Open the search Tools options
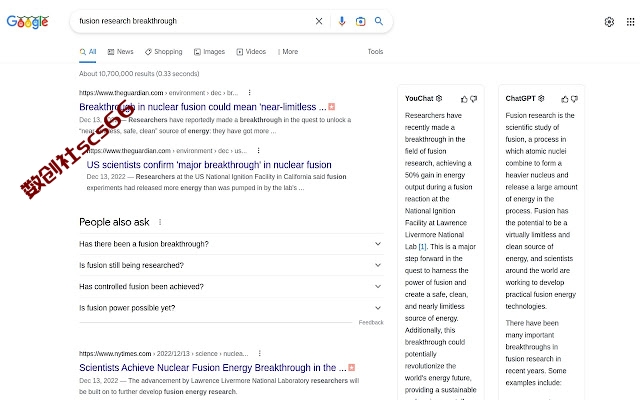640x400 pixels. [x=375, y=52]
